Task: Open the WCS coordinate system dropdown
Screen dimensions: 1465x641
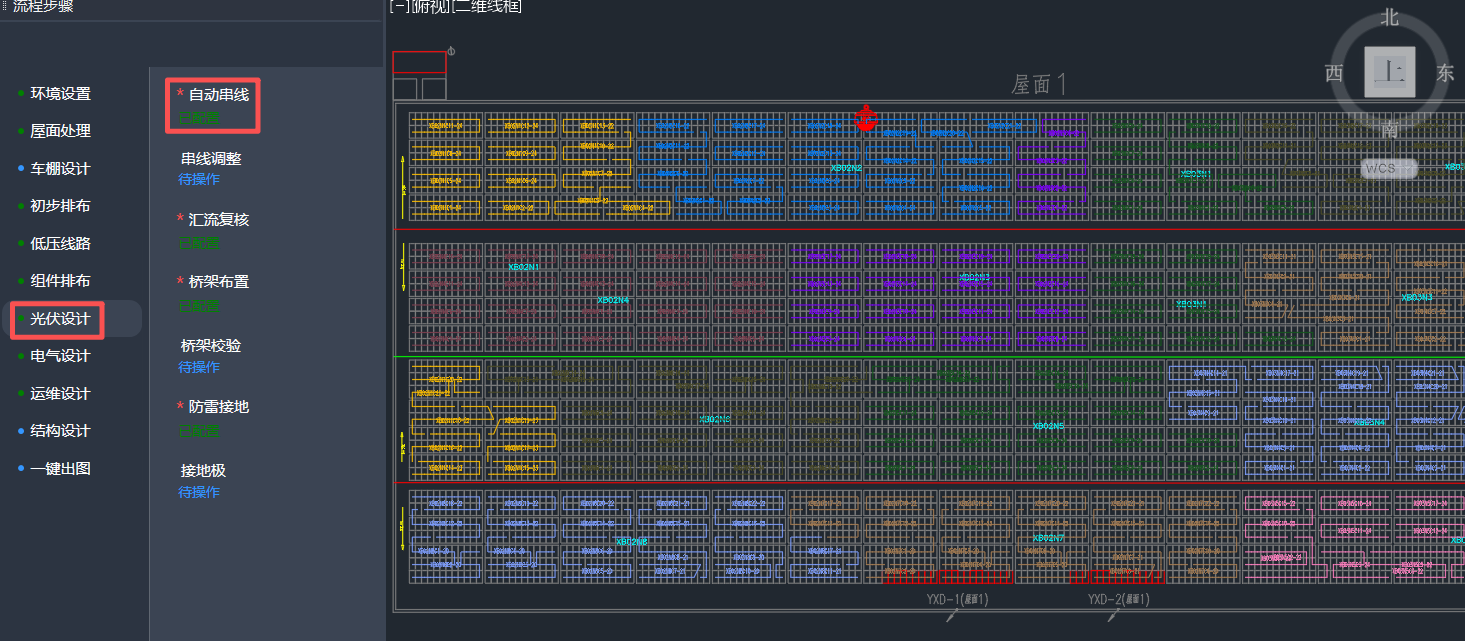Action: point(1389,168)
